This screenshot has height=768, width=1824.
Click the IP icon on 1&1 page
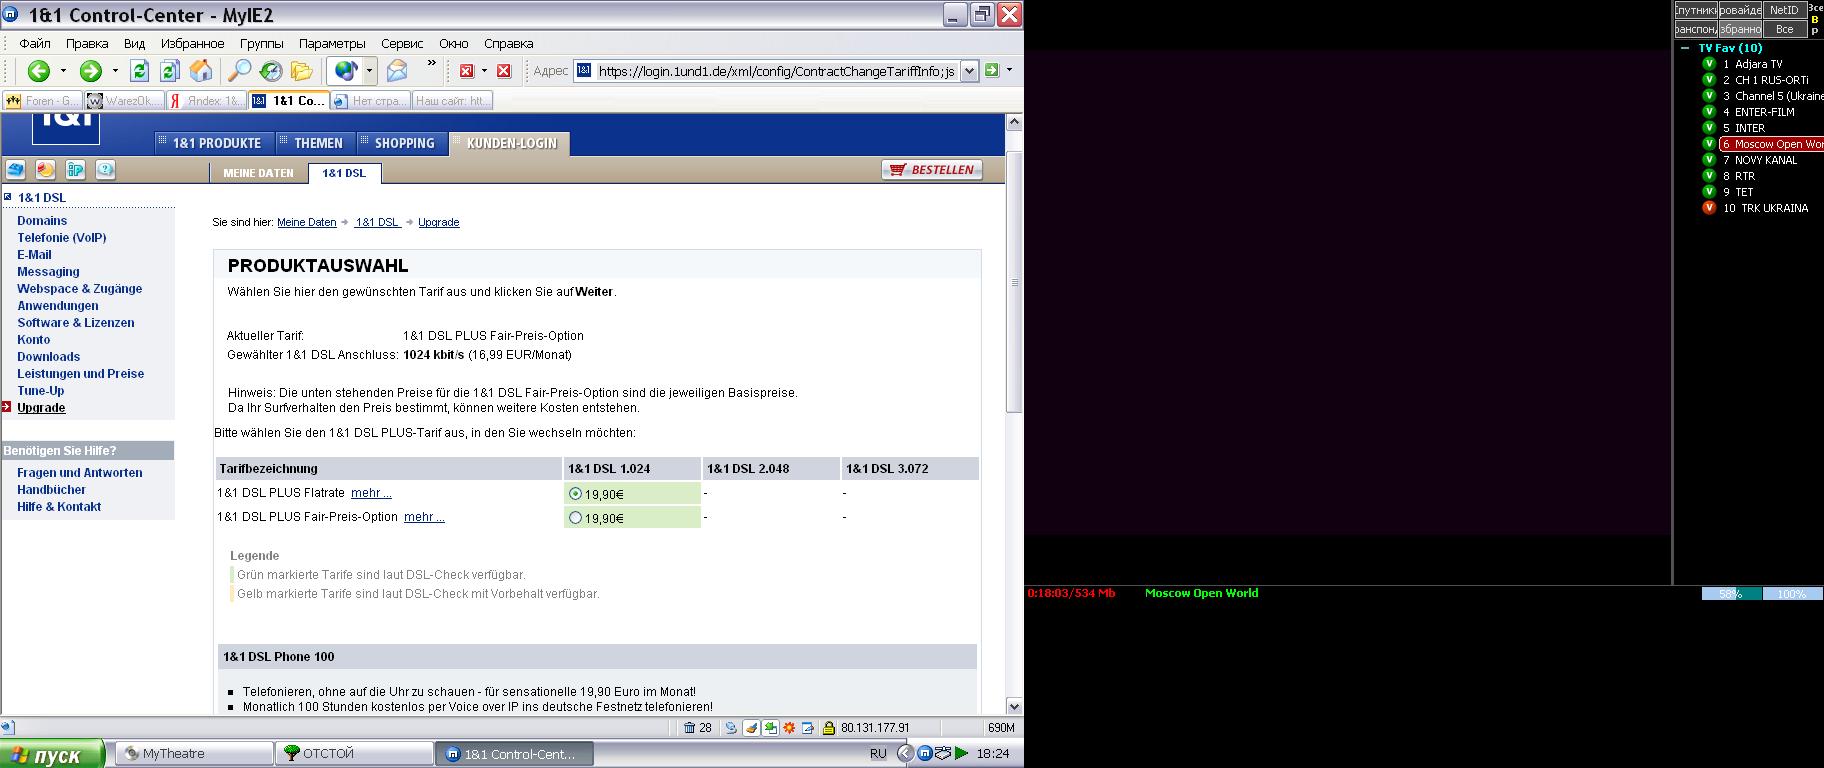click(x=76, y=170)
